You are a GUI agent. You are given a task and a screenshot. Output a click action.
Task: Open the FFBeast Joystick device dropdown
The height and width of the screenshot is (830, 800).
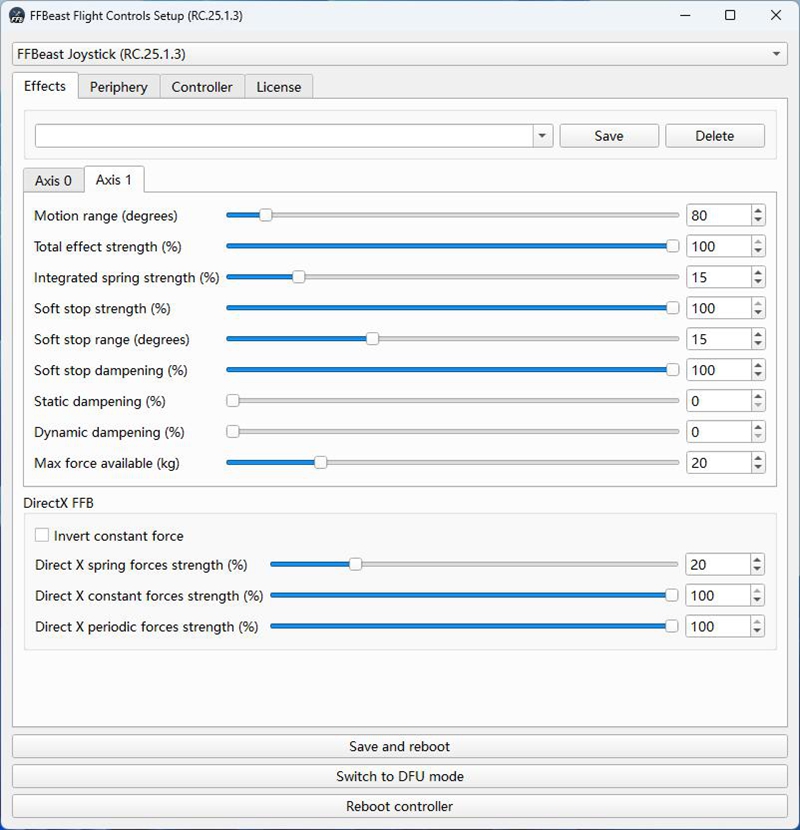pyautogui.click(x=778, y=53)
